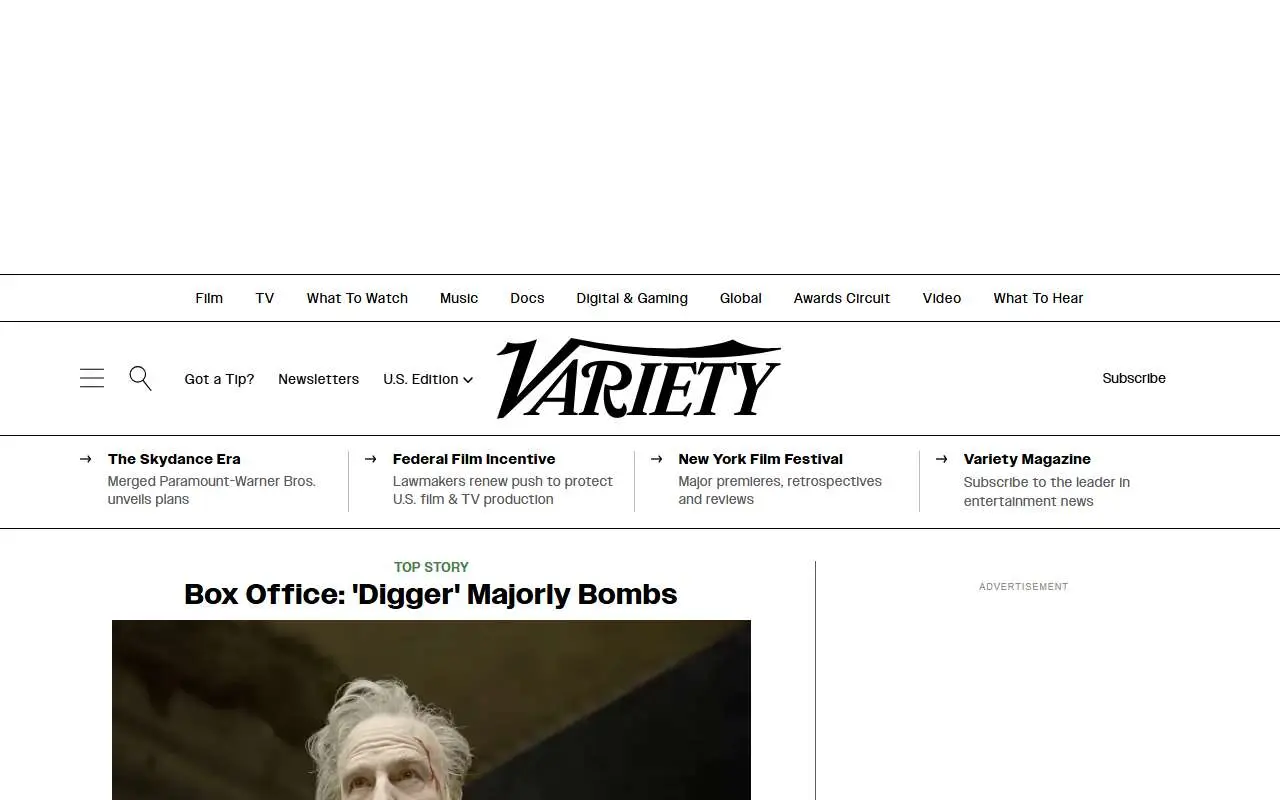
Task: Click the TOP STORY label
Action: click(431, 567)
